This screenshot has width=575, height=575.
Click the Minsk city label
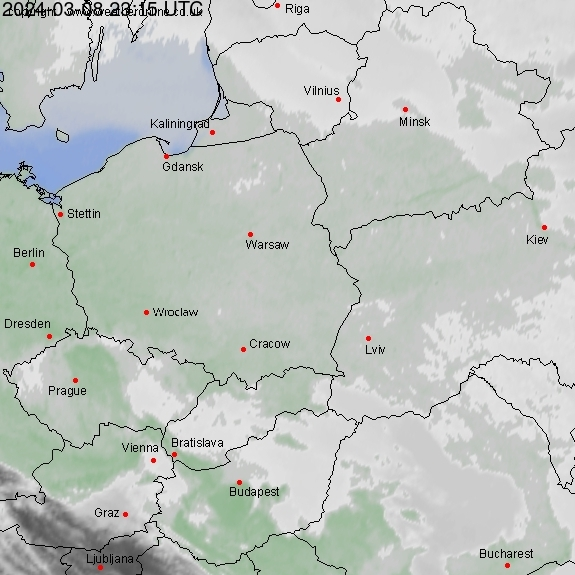(x=414, y=122)
